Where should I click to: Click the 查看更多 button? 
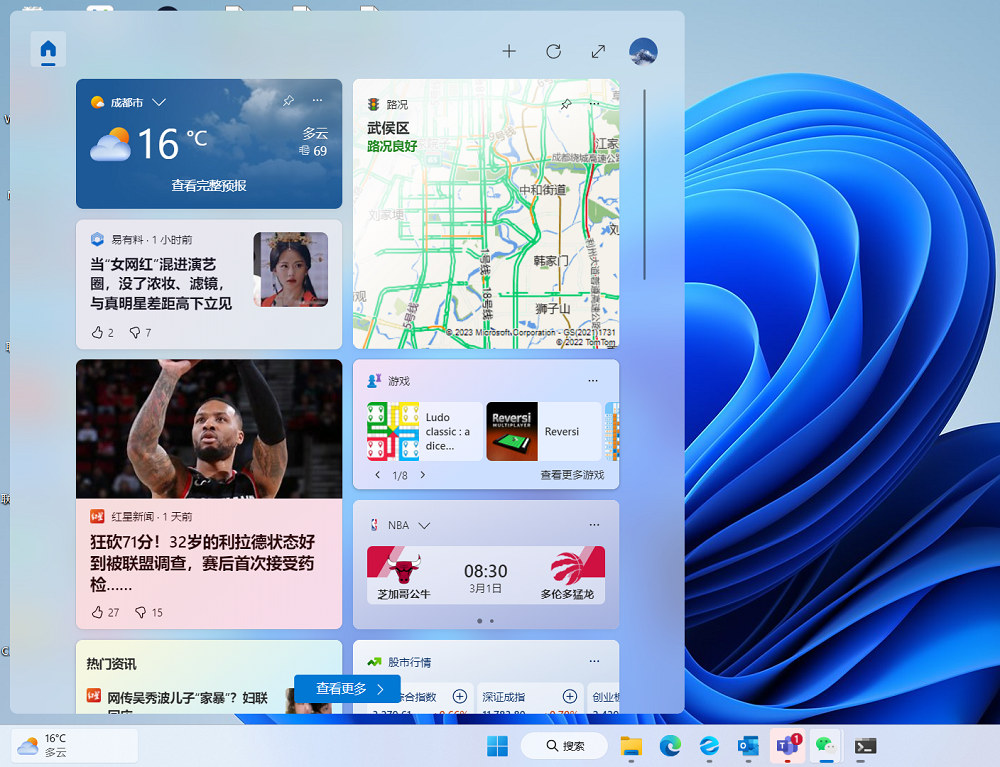(348, 689)
